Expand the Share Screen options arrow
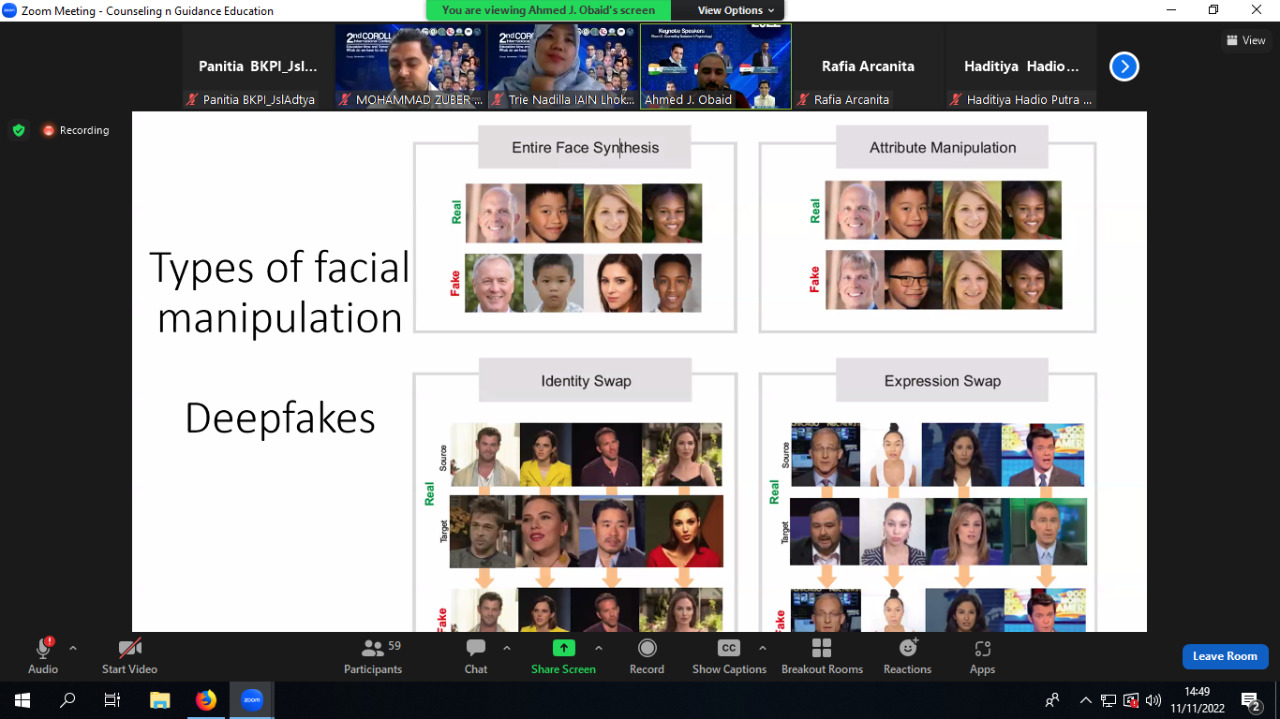Image resolution: width=1280 pixels, height=719 pixels. pos(598,648)
